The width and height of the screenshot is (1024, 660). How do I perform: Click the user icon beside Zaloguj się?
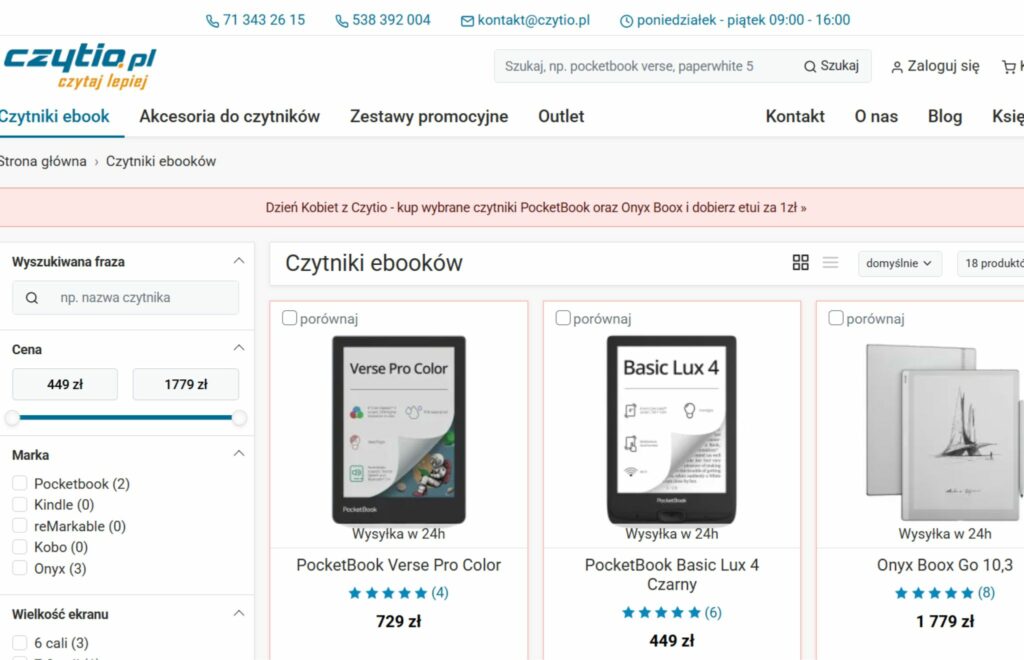897,67
